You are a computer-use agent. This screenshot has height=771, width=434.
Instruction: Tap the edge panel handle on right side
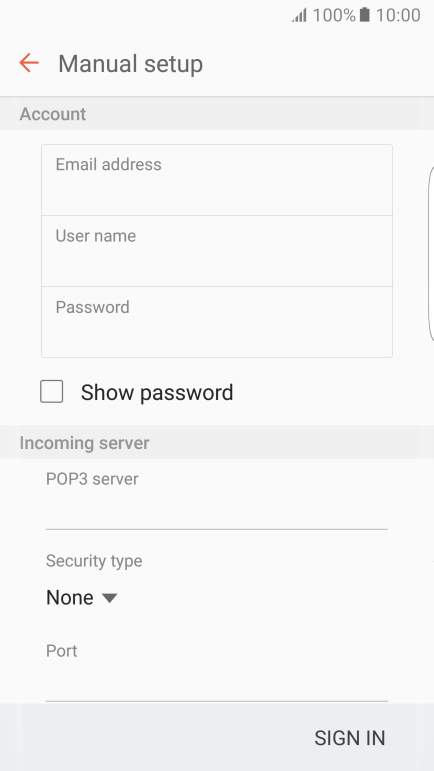(x=431, y=253)
